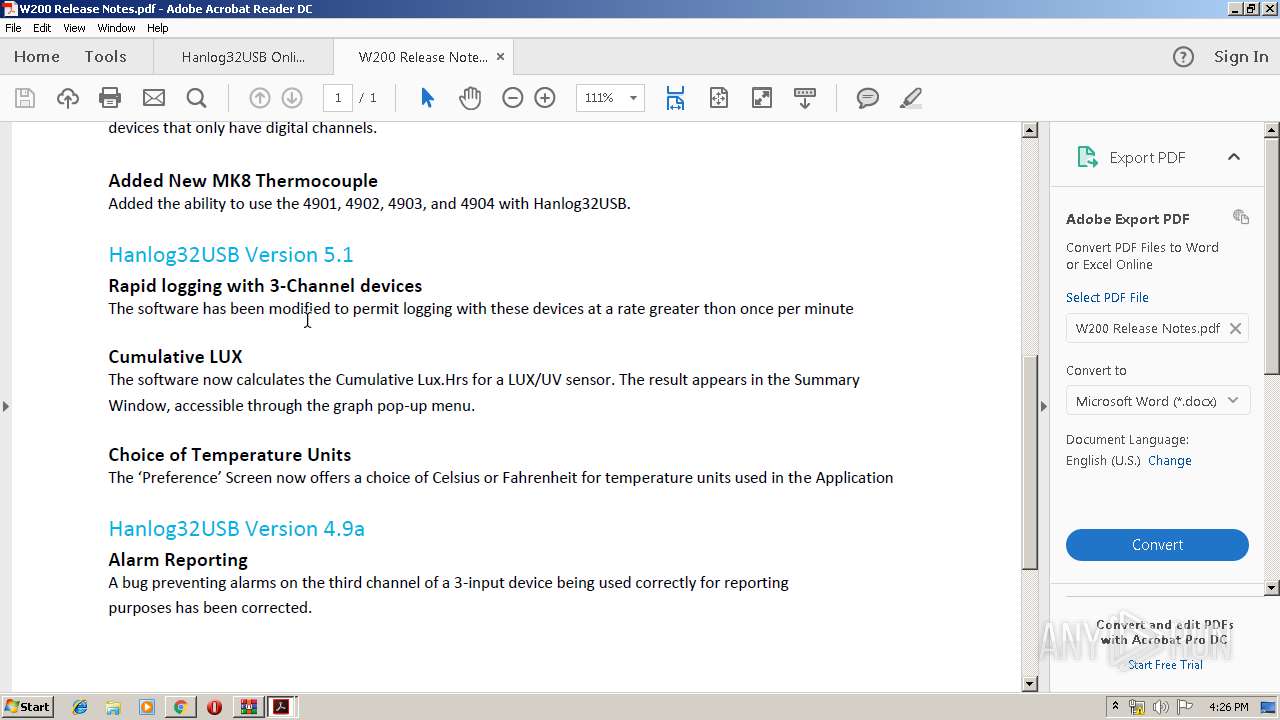This screenshot has width=1280, height=720.
Task: Activate the Hand pan tool
Action: (x=470, y=98)
